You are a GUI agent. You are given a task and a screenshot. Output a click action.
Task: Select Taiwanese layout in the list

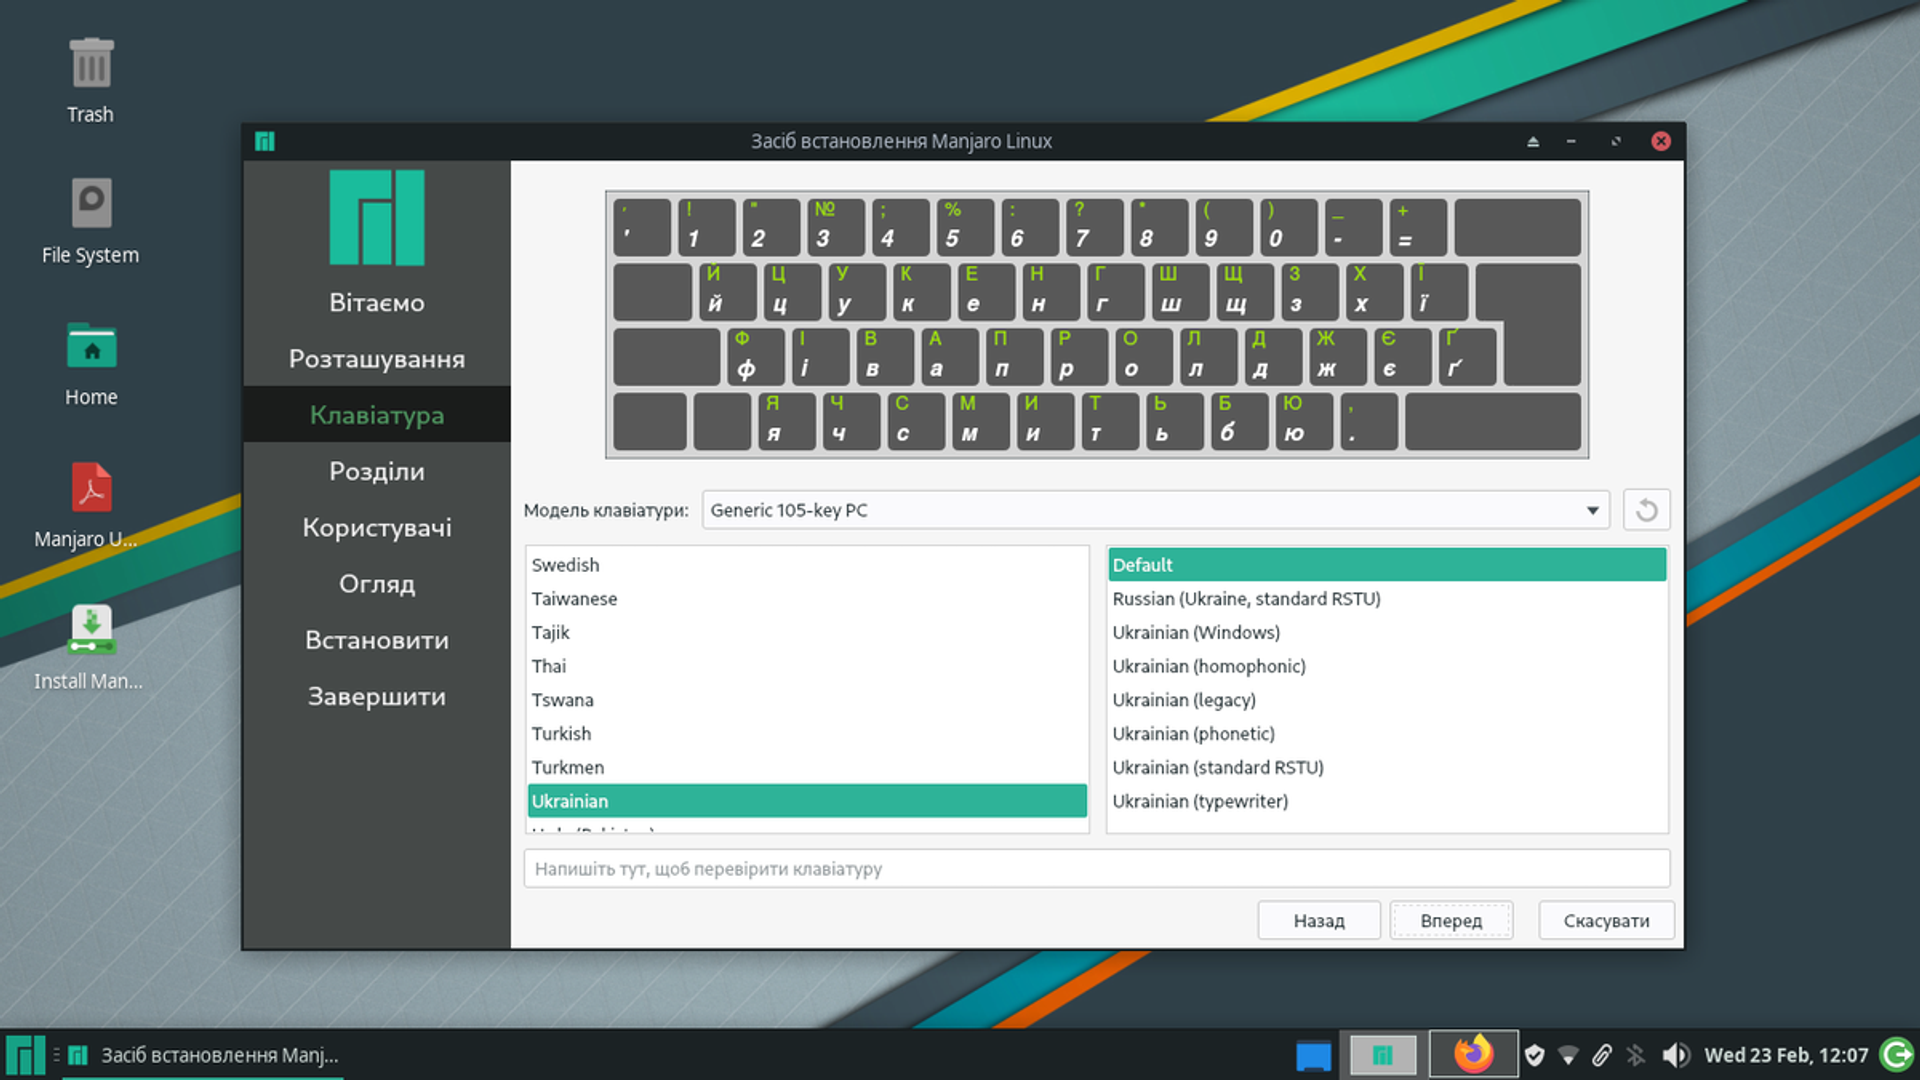(807, 598)
